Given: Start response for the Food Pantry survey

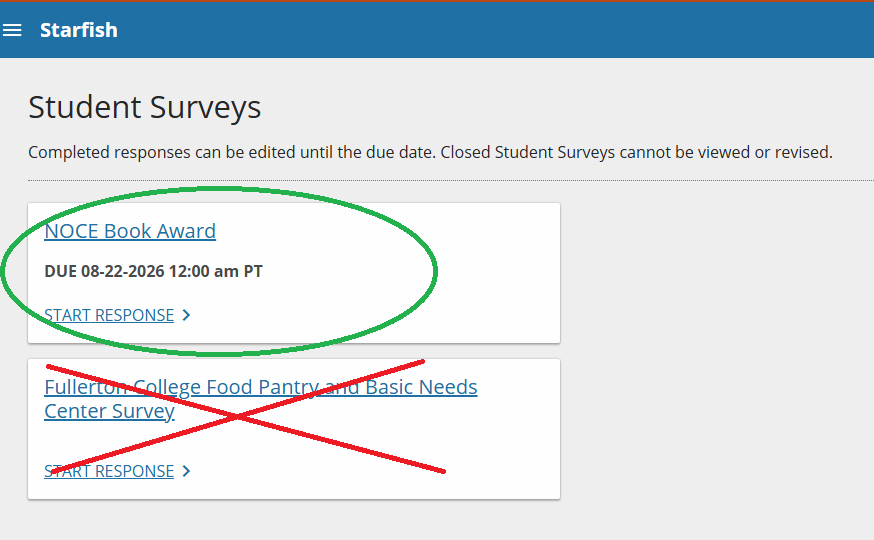Looking at the screenshot, I should point(109,471).
